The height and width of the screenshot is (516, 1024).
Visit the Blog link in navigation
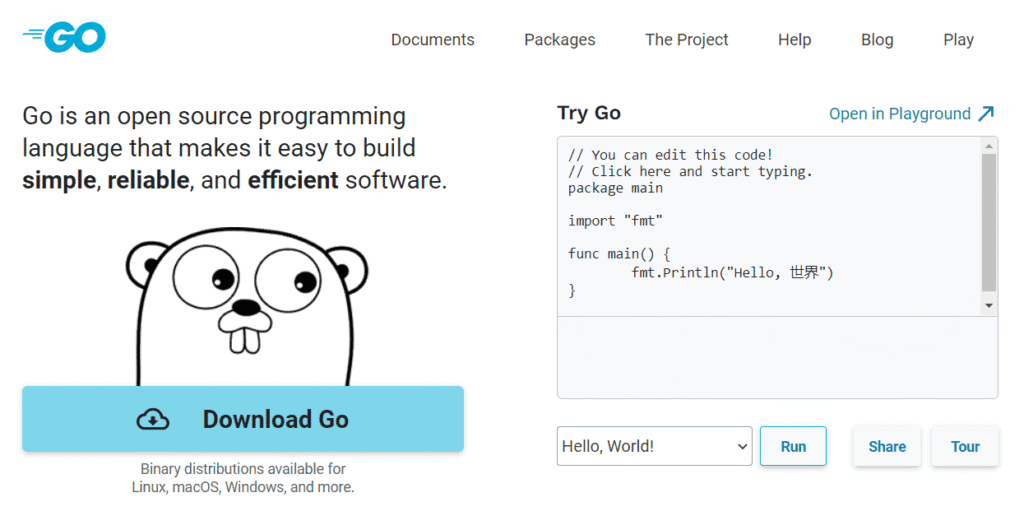pyautogui.click(x=877, y=40)
